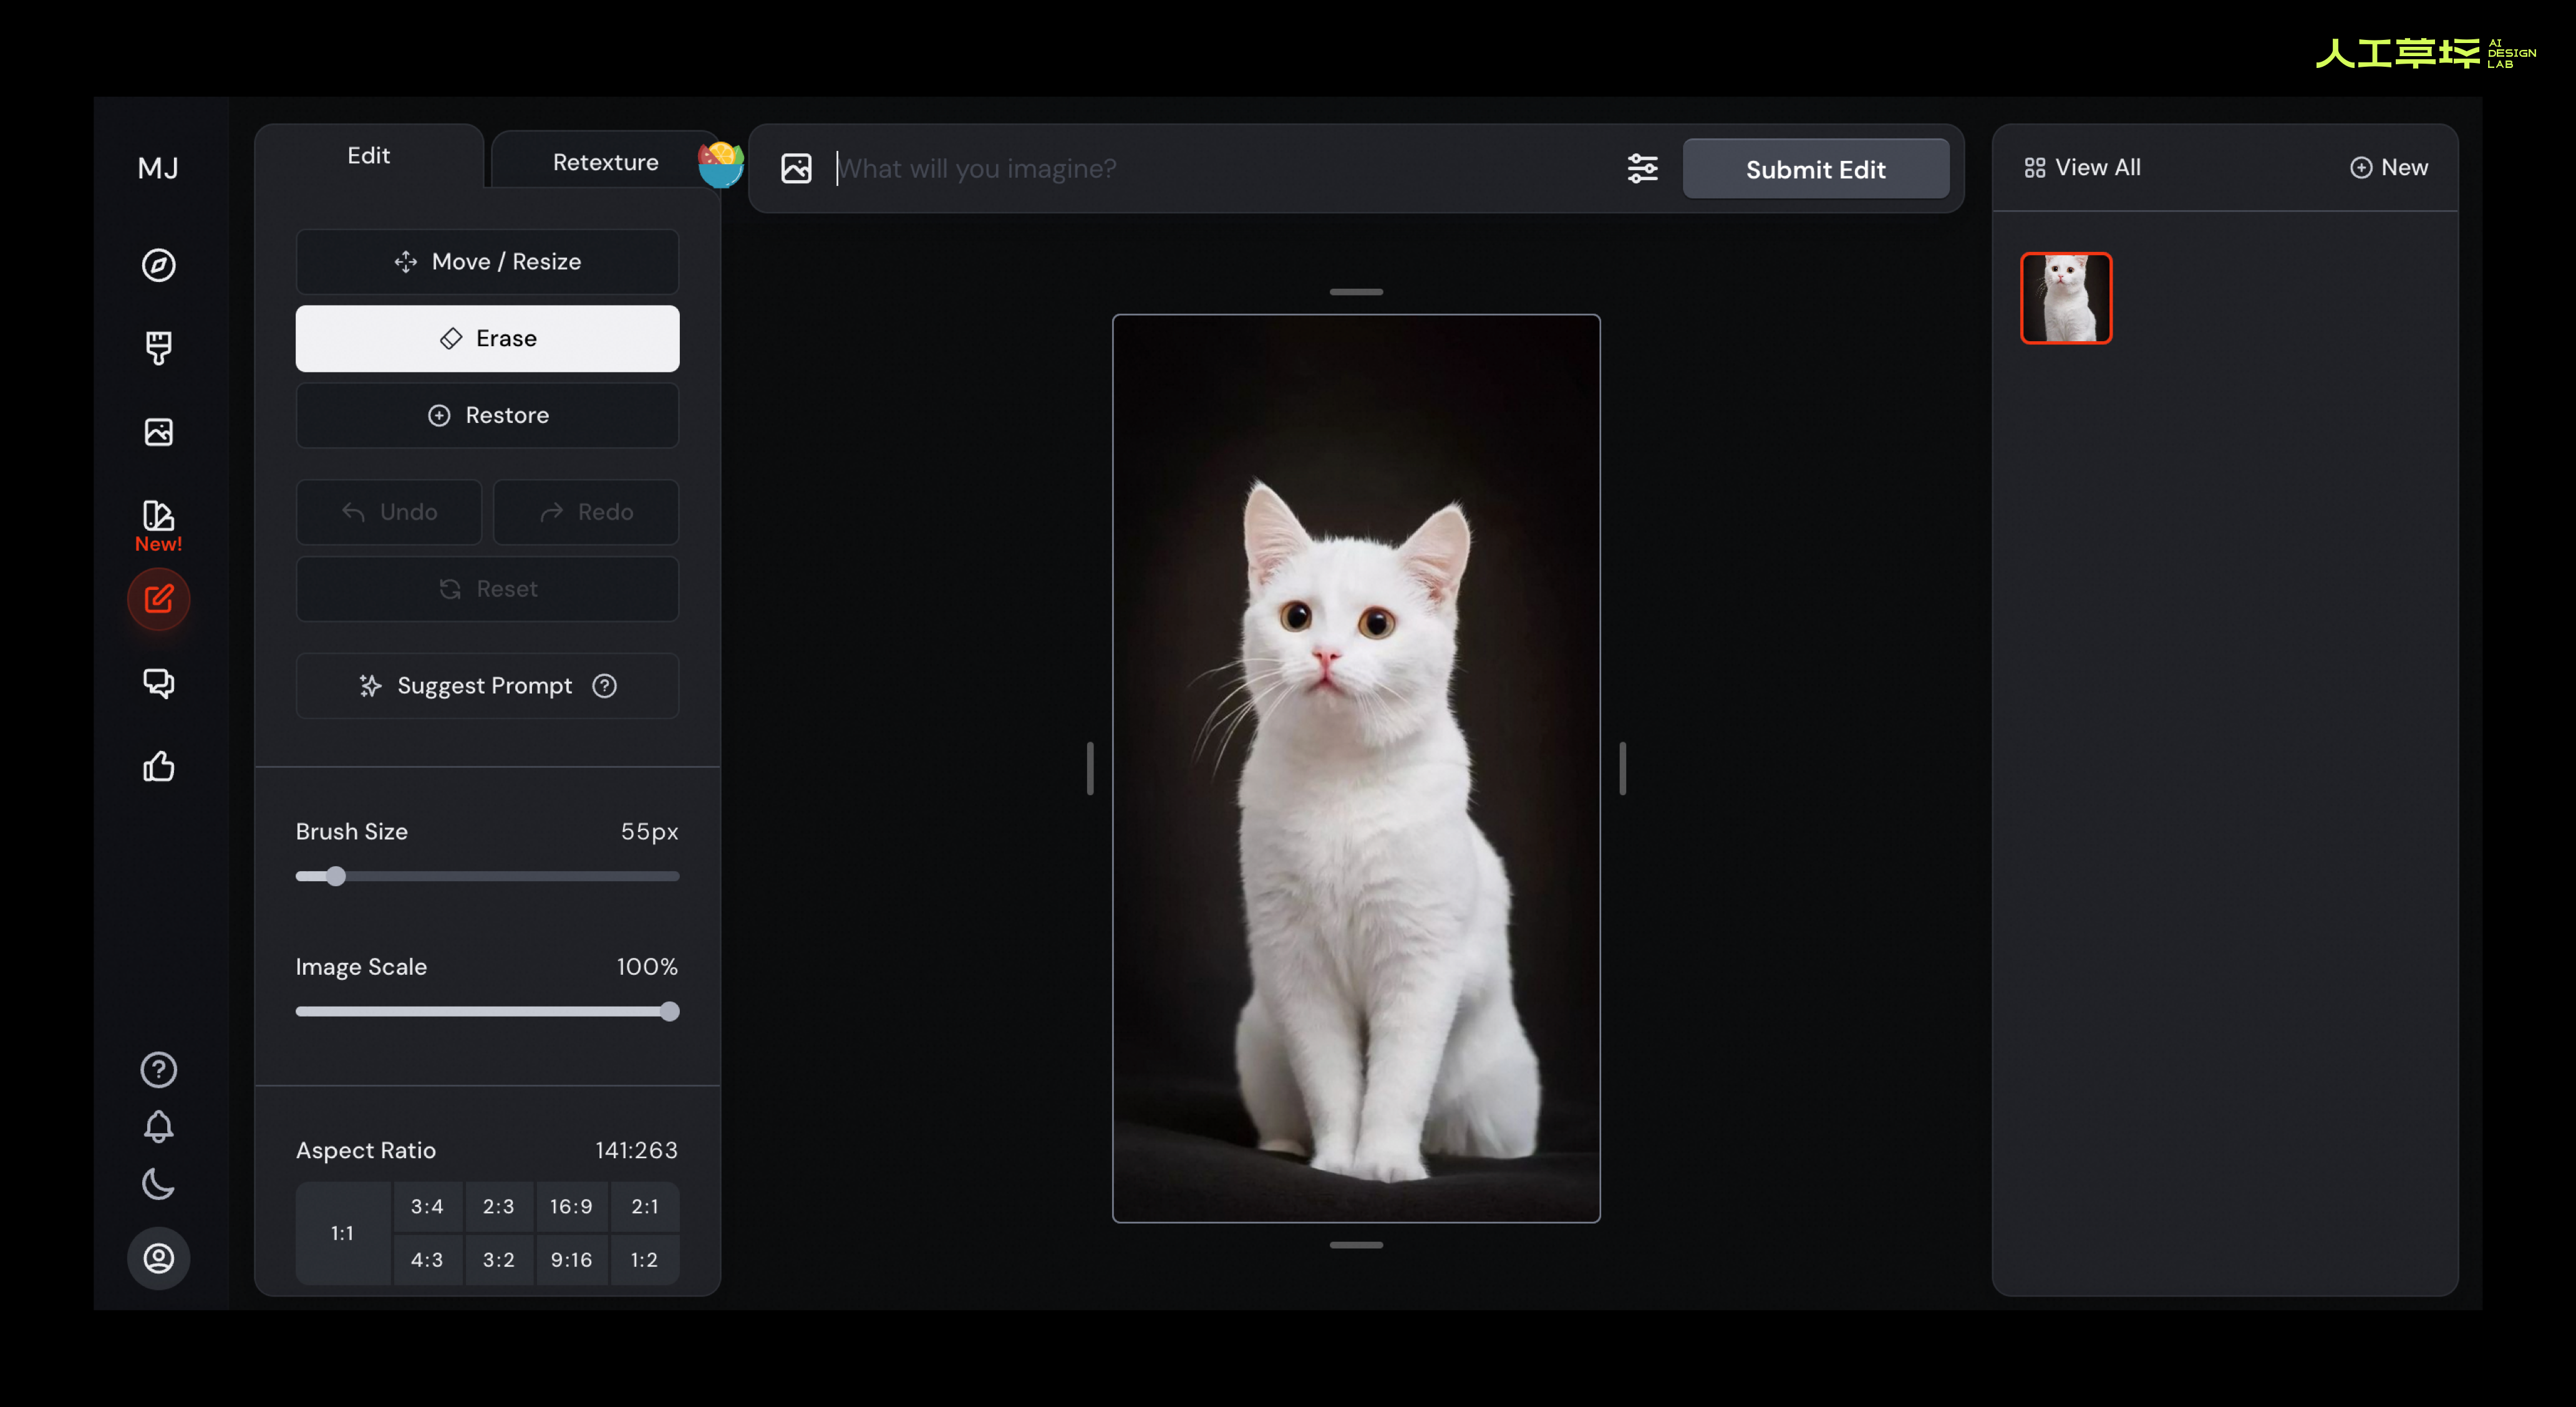
Task: Select the Move / Resize tool
Action: click(x=487, y=262)
